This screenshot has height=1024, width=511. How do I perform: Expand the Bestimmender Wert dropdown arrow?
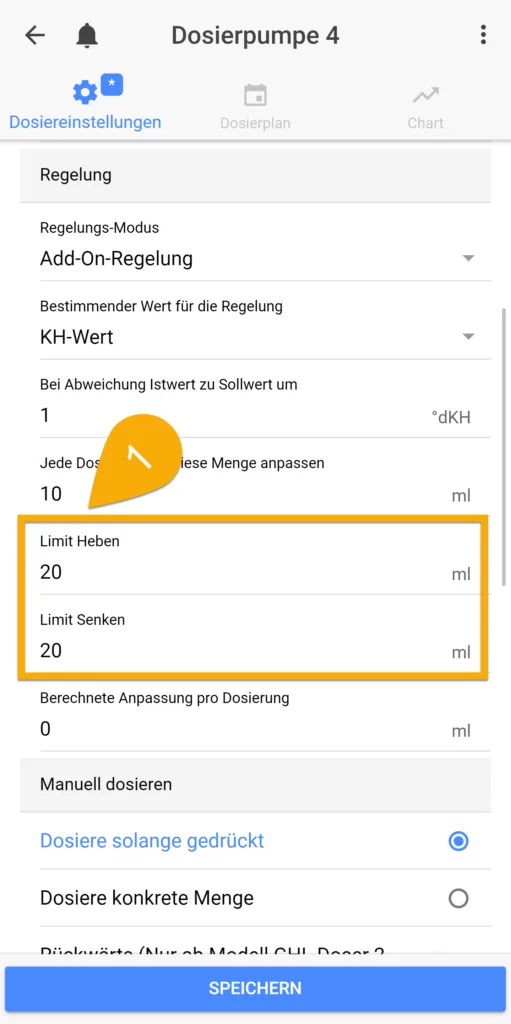(468, 337)
